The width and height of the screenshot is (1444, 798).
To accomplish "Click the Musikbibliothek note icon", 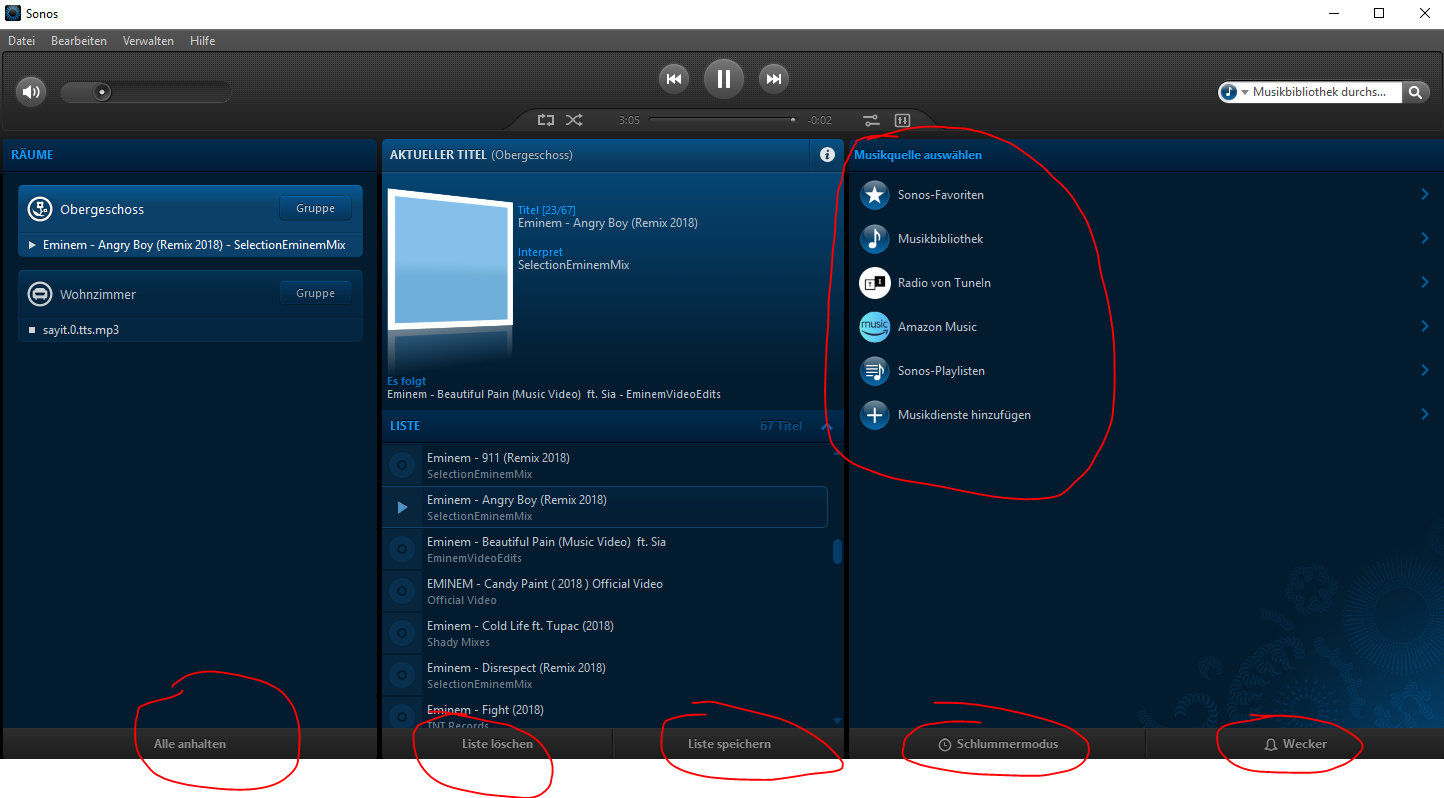I will coord(875,239).
